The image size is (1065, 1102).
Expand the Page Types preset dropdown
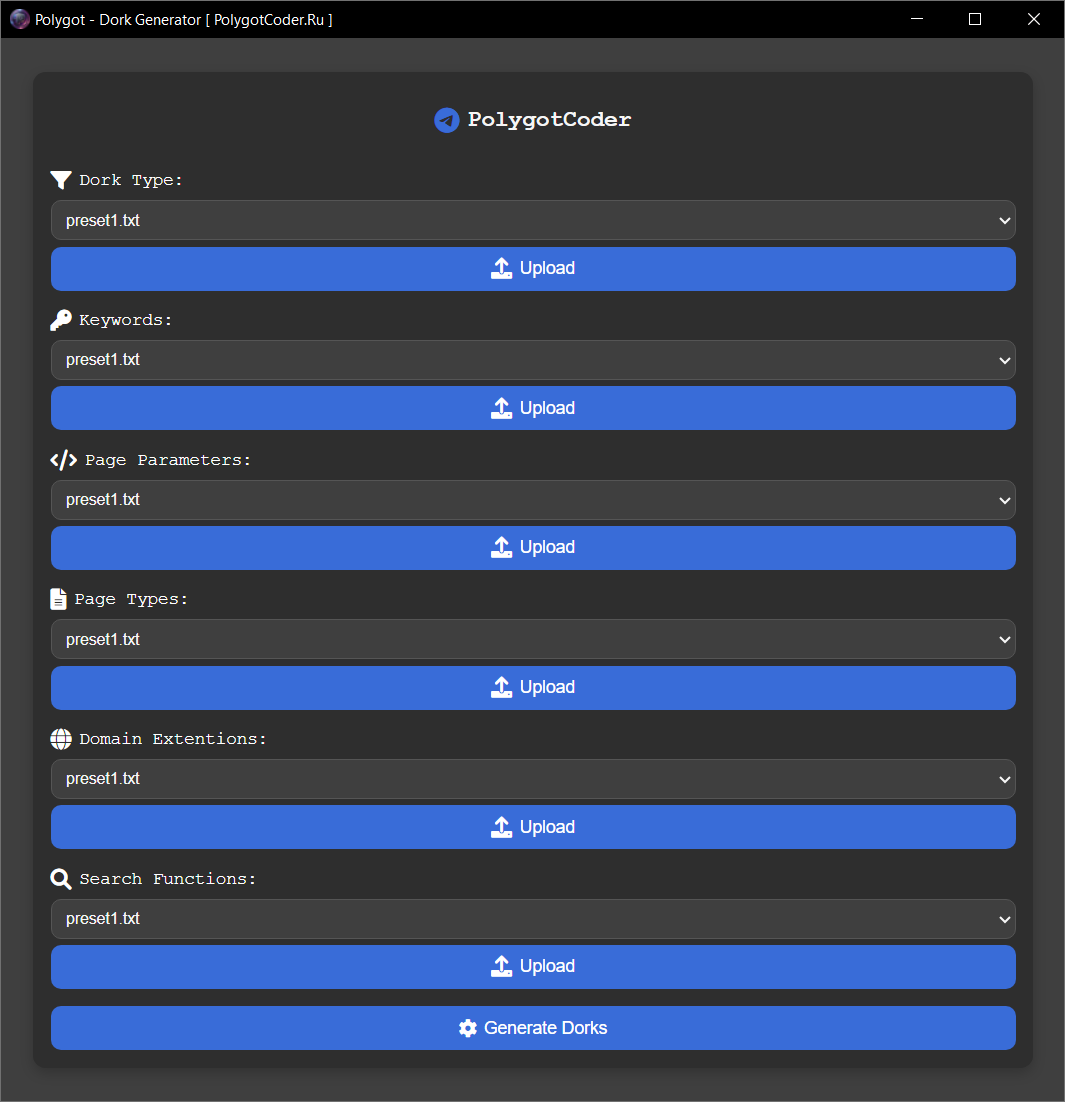(533, 639)
